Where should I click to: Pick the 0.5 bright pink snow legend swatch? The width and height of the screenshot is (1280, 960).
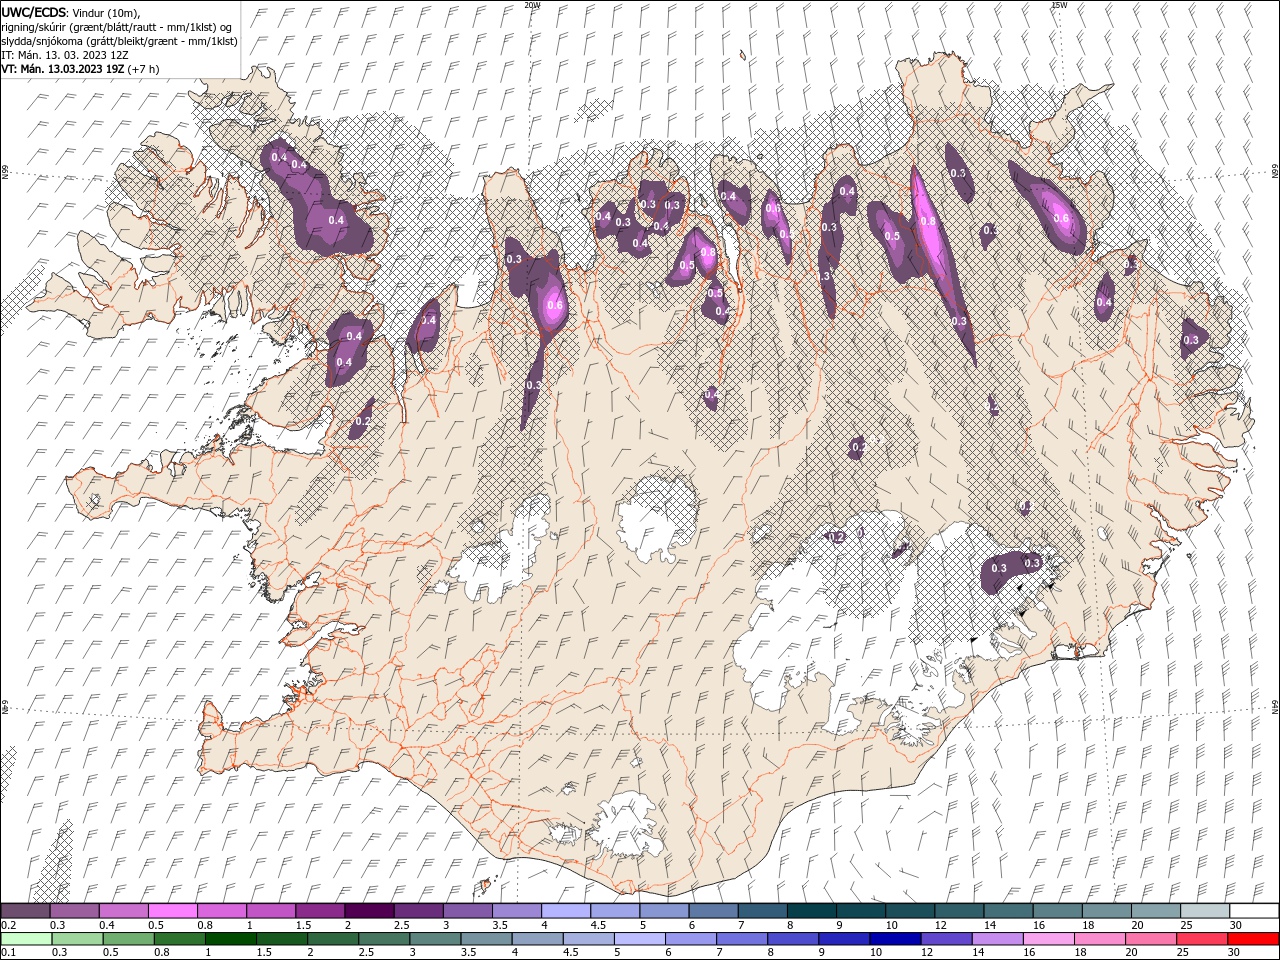(x=172, y=911)
